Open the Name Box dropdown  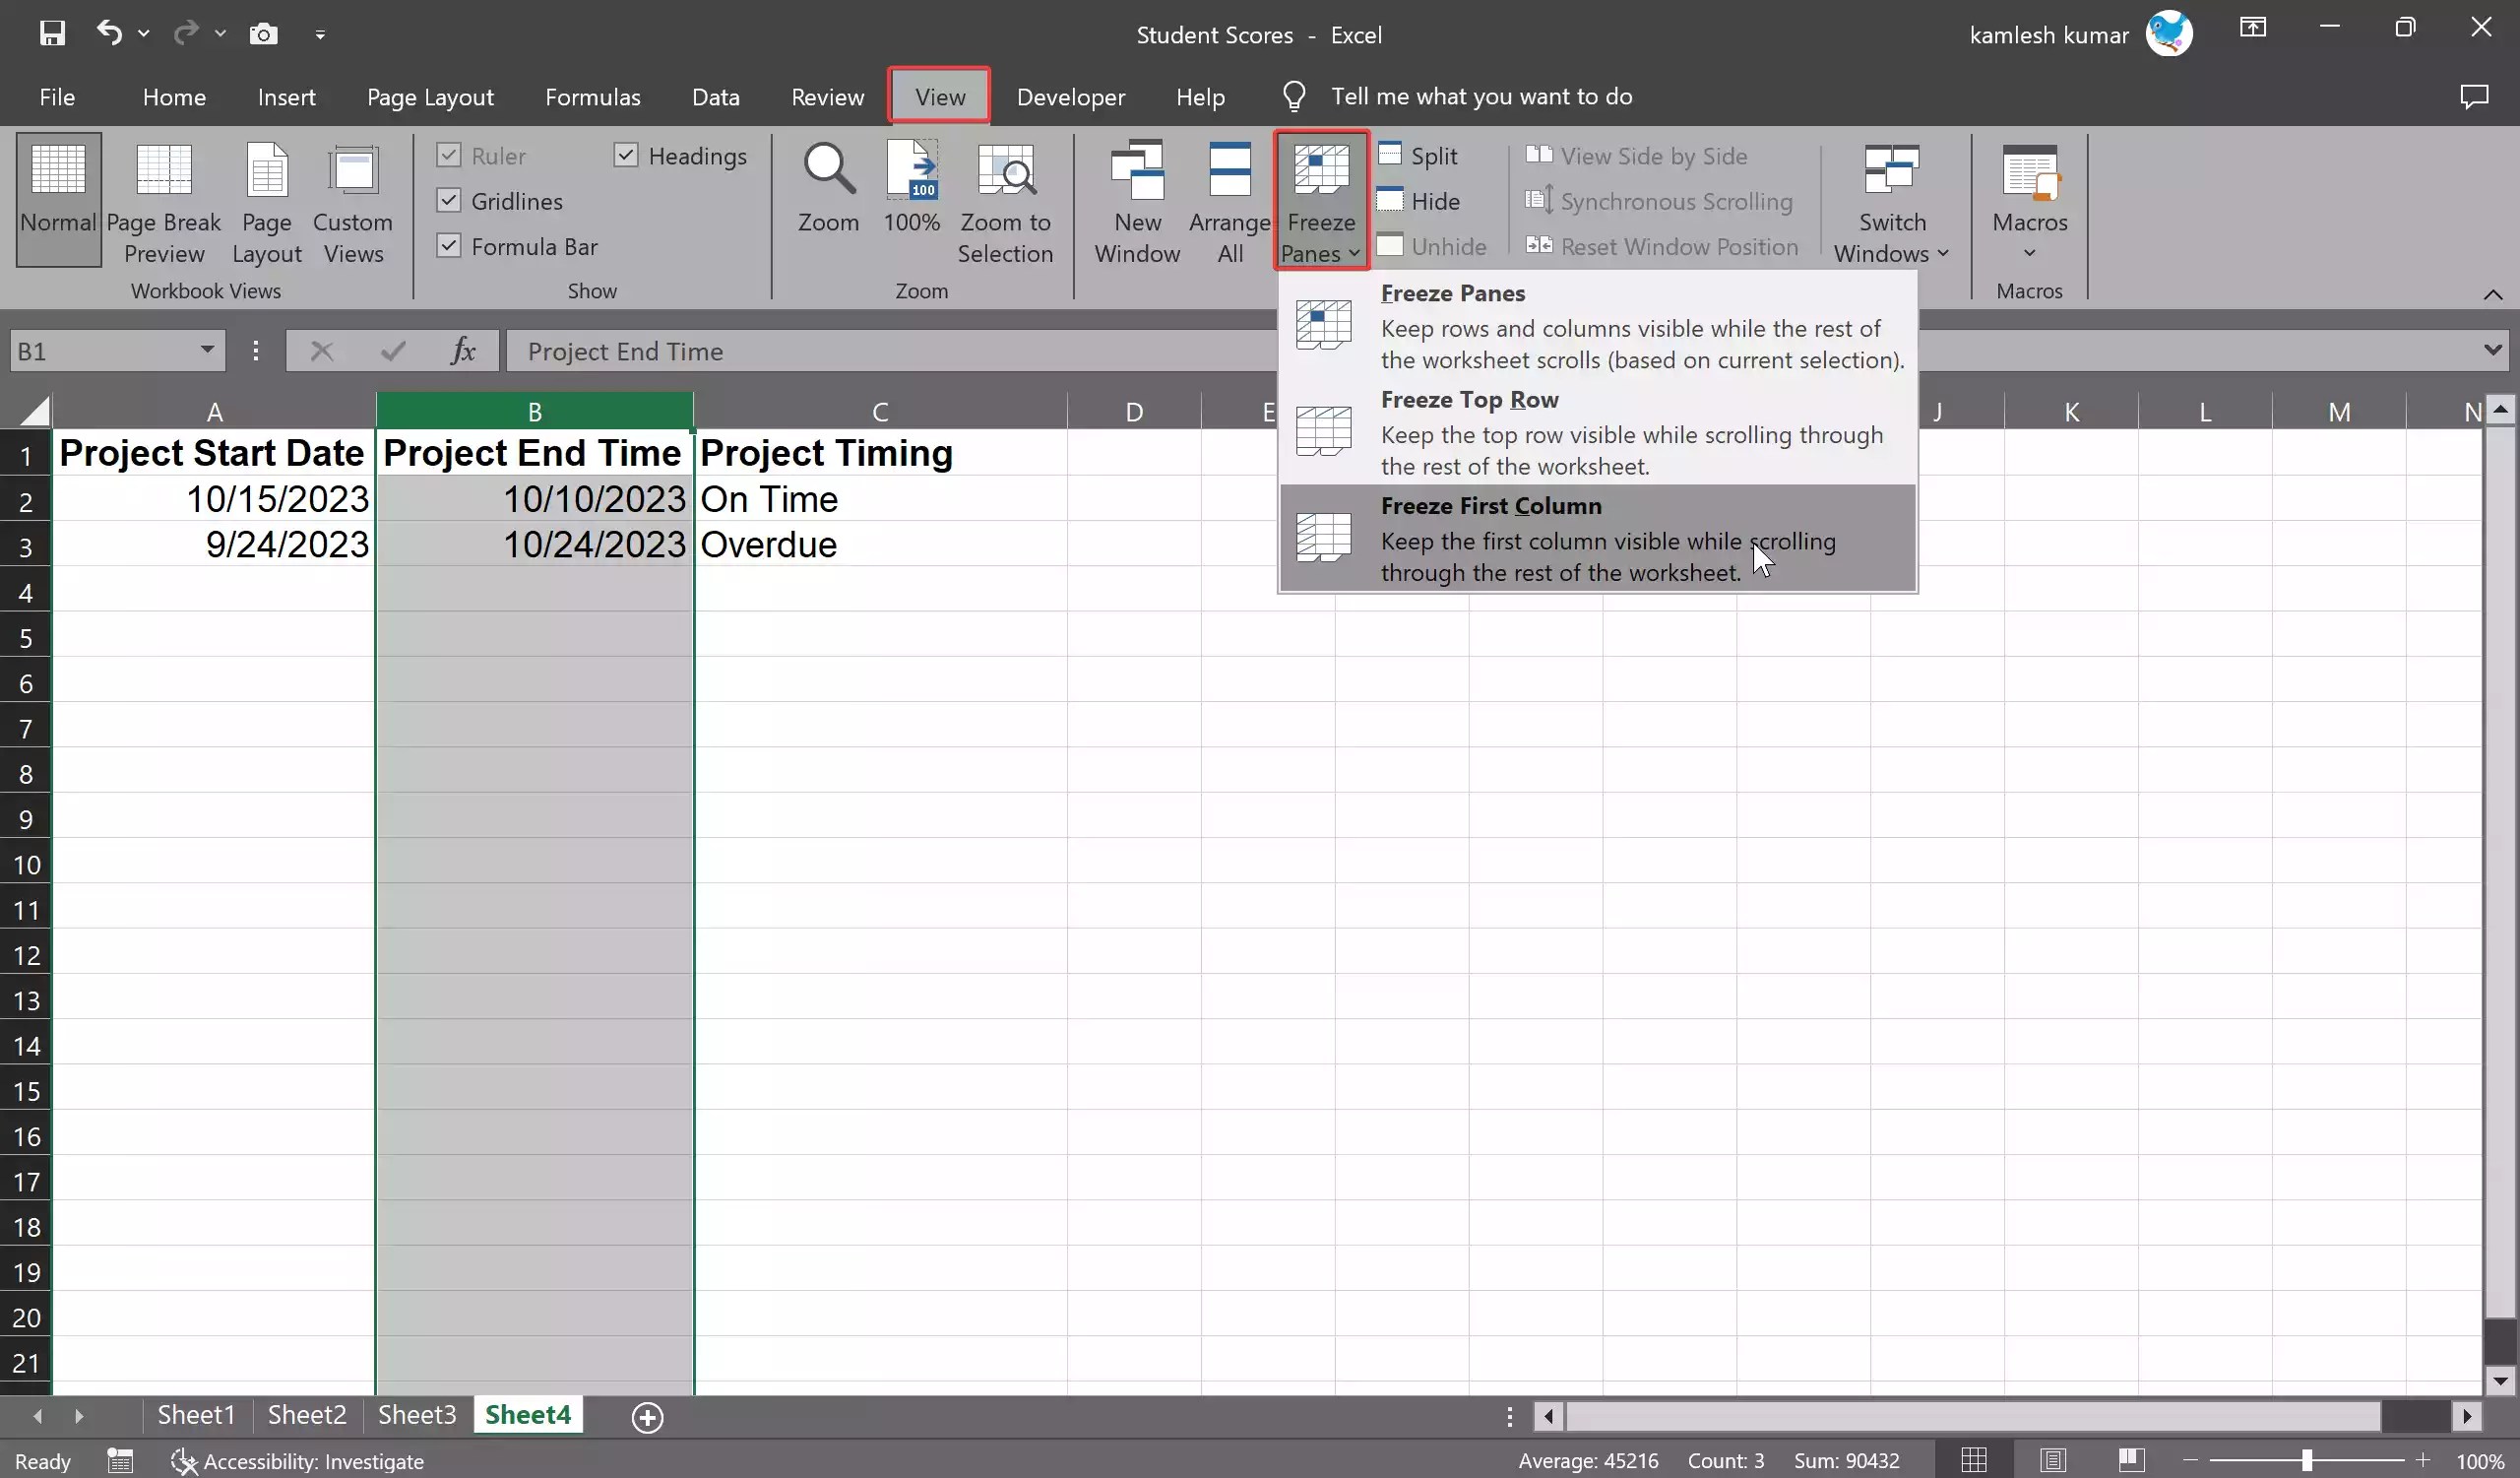(x=205, y=350)
